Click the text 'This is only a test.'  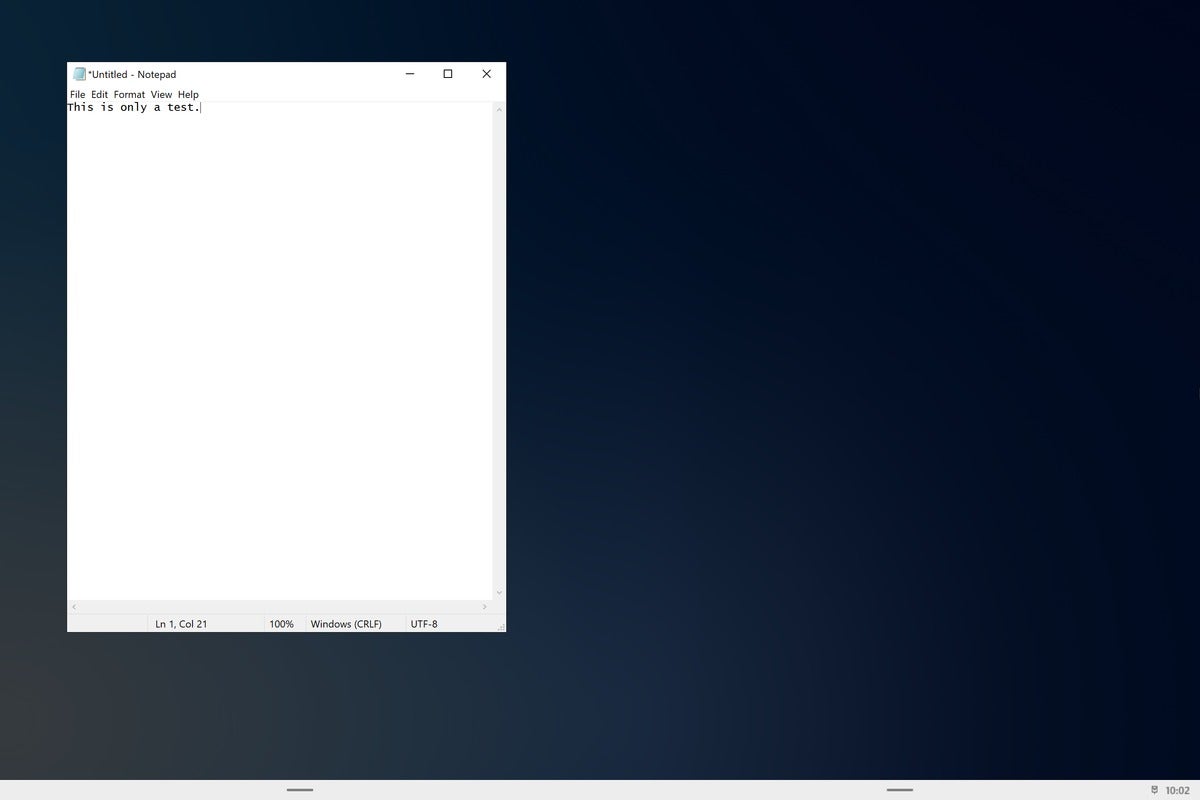coord(134,107)
